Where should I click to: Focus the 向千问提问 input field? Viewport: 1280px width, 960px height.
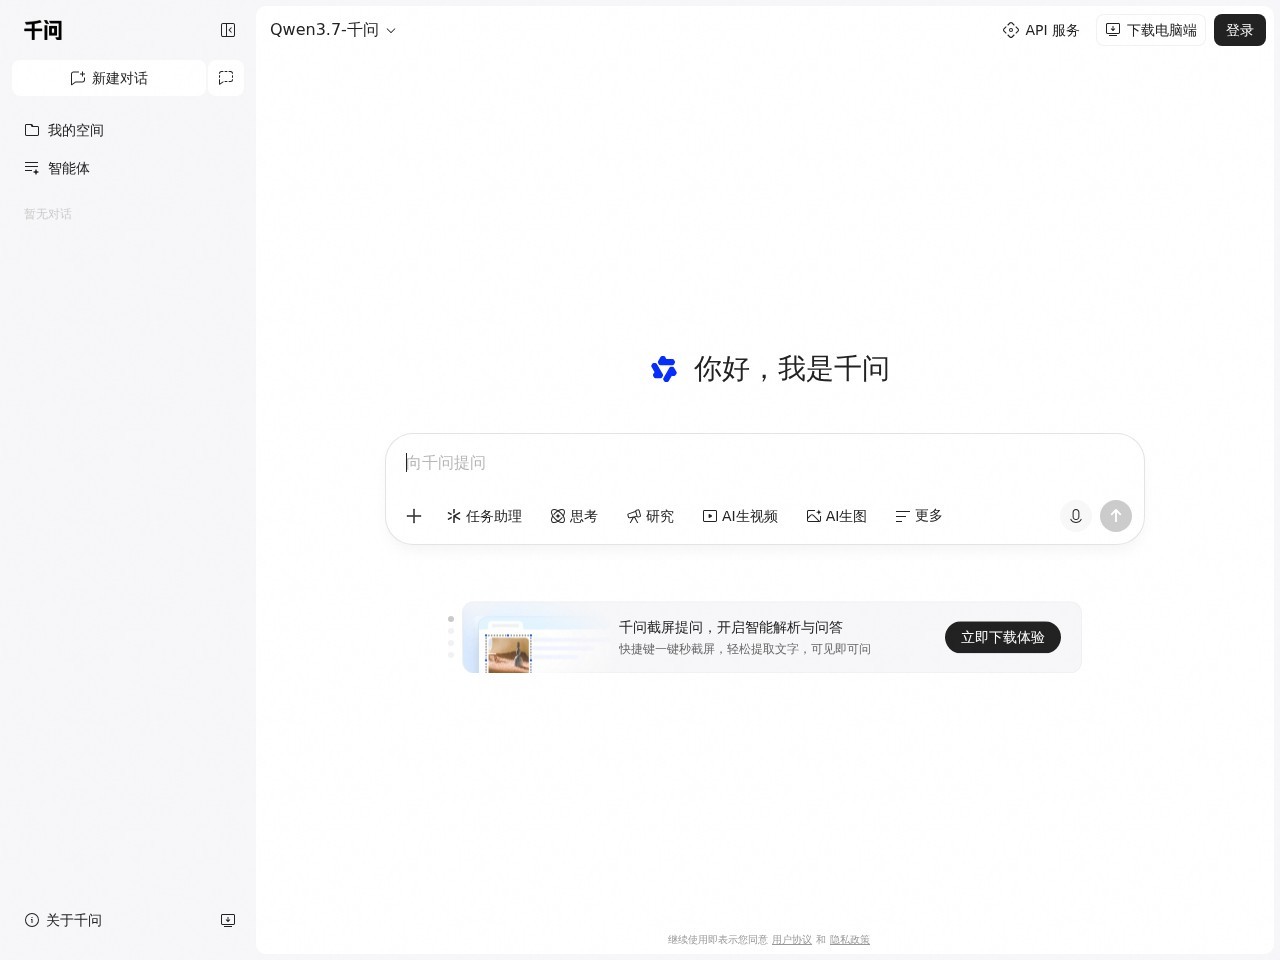pyautogui.click(x=765, y=463)
